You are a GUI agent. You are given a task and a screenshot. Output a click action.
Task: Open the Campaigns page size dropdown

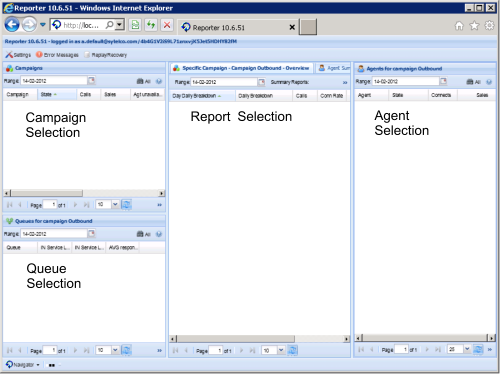pos(115,204)
